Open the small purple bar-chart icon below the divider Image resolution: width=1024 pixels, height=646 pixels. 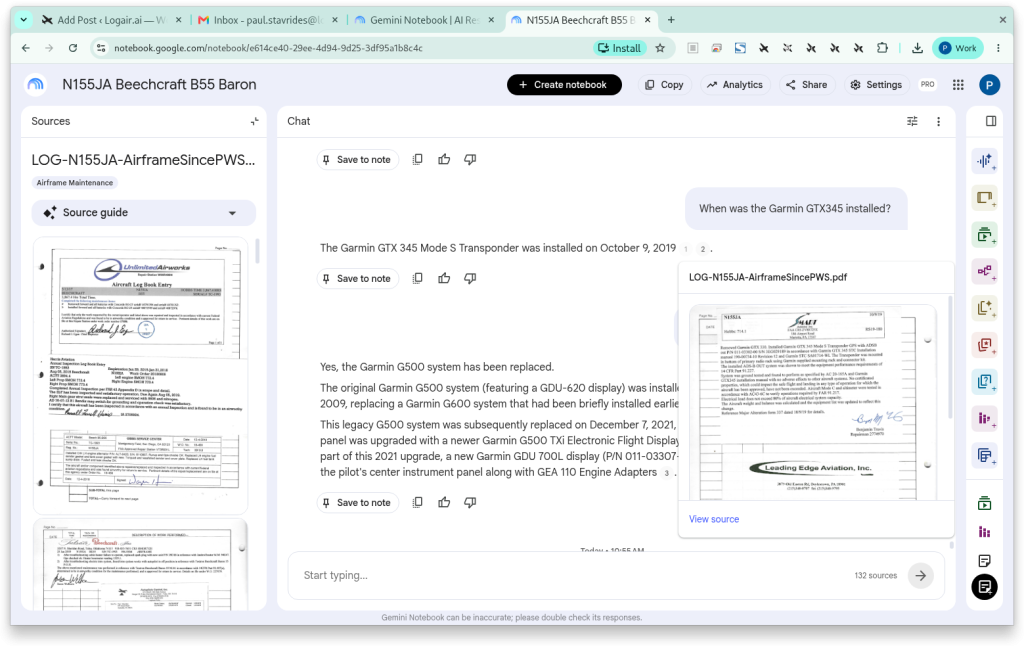click(x=985, y=532)
